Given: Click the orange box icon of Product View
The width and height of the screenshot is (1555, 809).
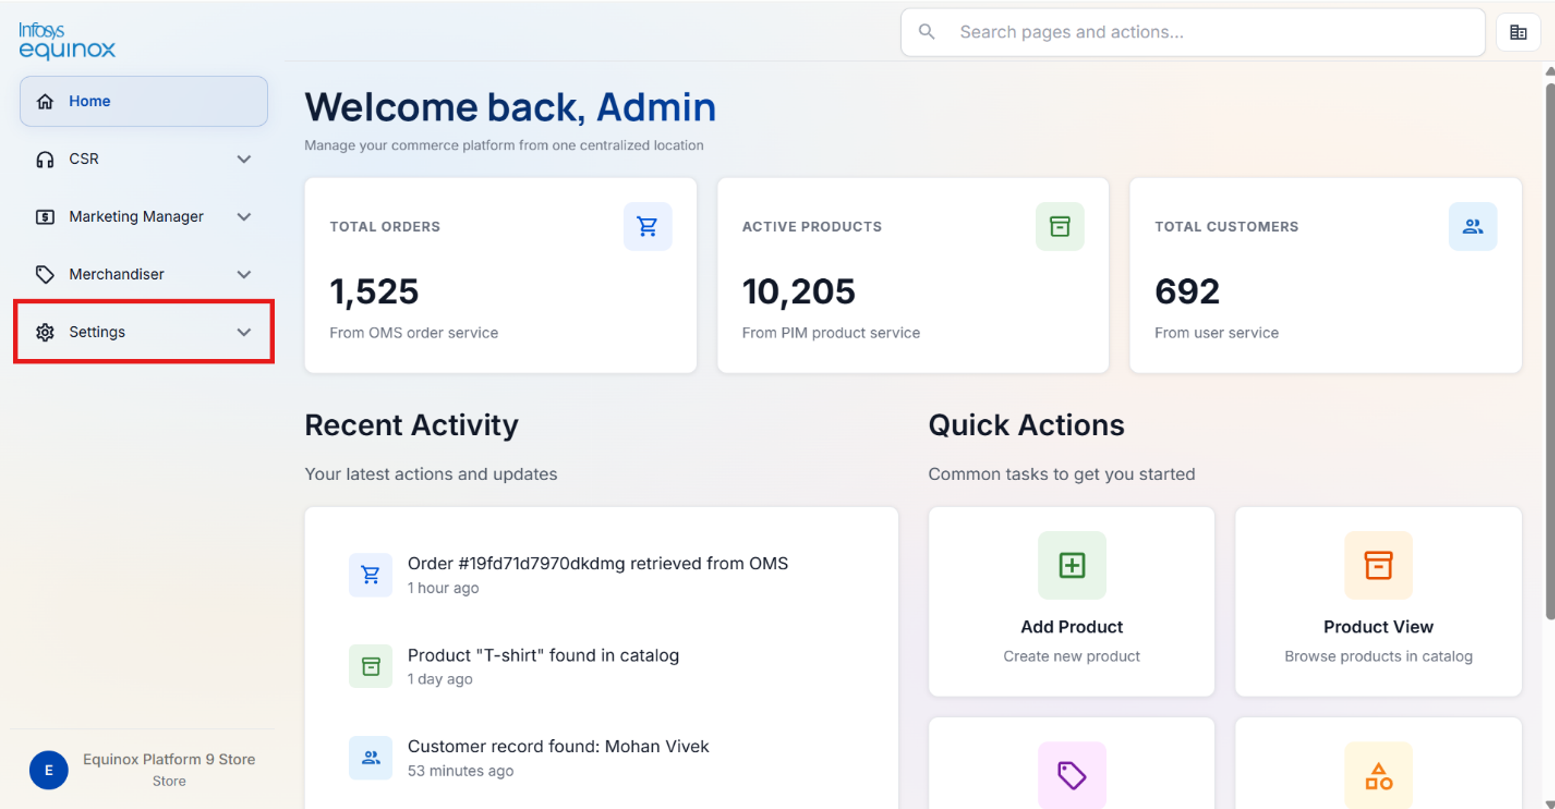Looking at the screenshot, I should tap(1379, 565).
